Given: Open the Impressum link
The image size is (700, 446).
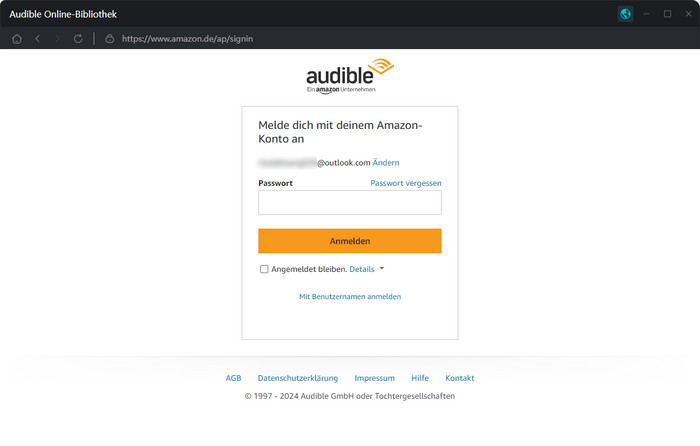Looking at the screenshot, I should point(375,378).
